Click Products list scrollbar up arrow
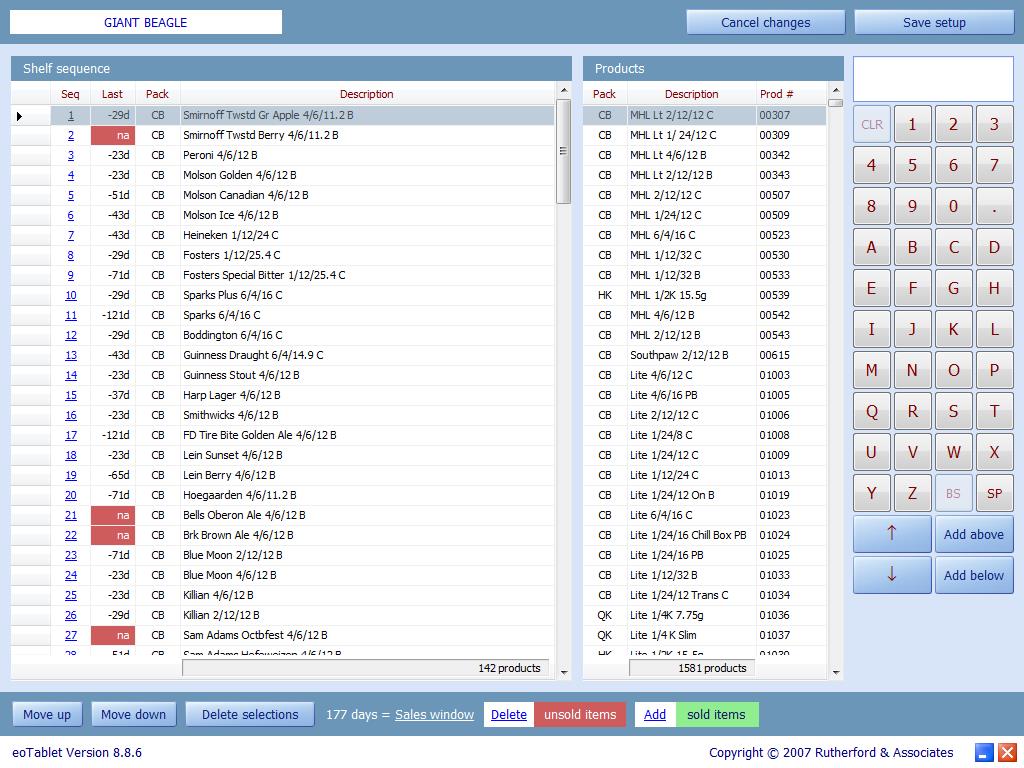This screenshot has width=1024, height=768. coord(836,89)
